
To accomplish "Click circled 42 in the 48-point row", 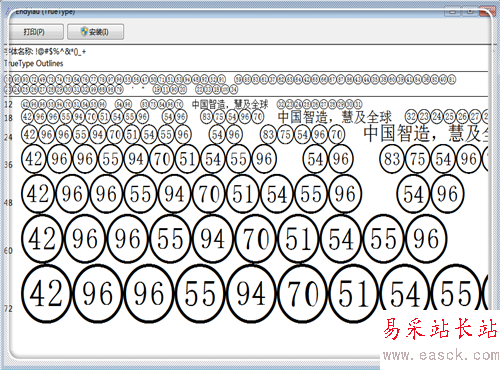I will click(38, 194).
